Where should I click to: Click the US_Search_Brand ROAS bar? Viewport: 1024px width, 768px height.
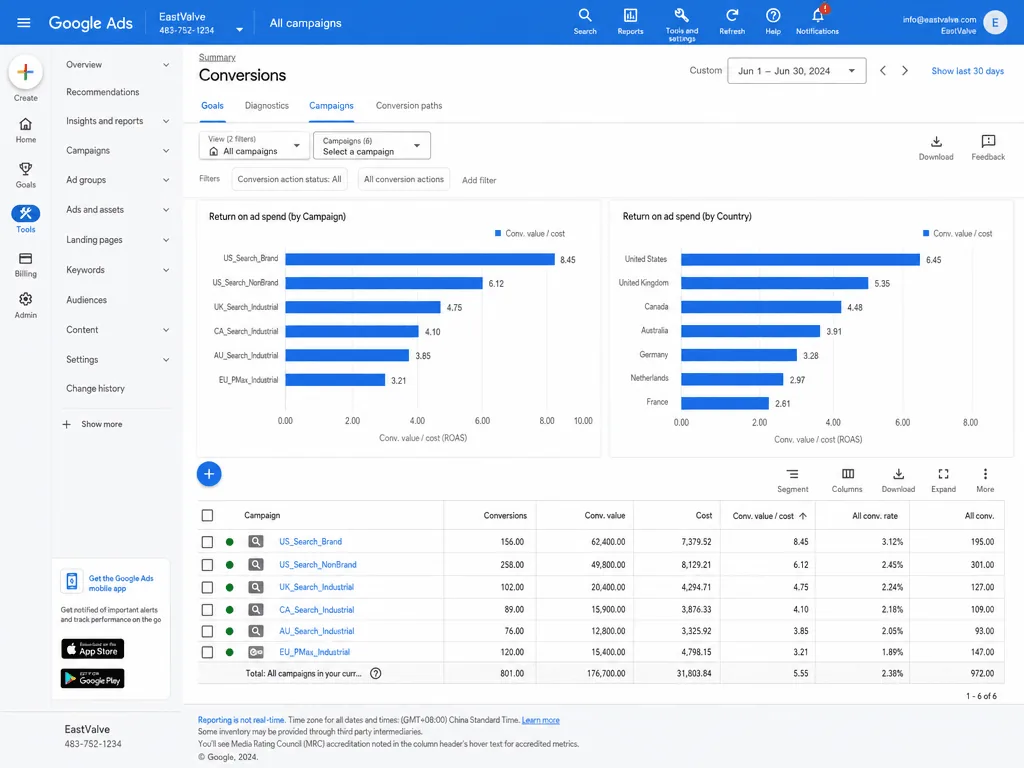420,259
